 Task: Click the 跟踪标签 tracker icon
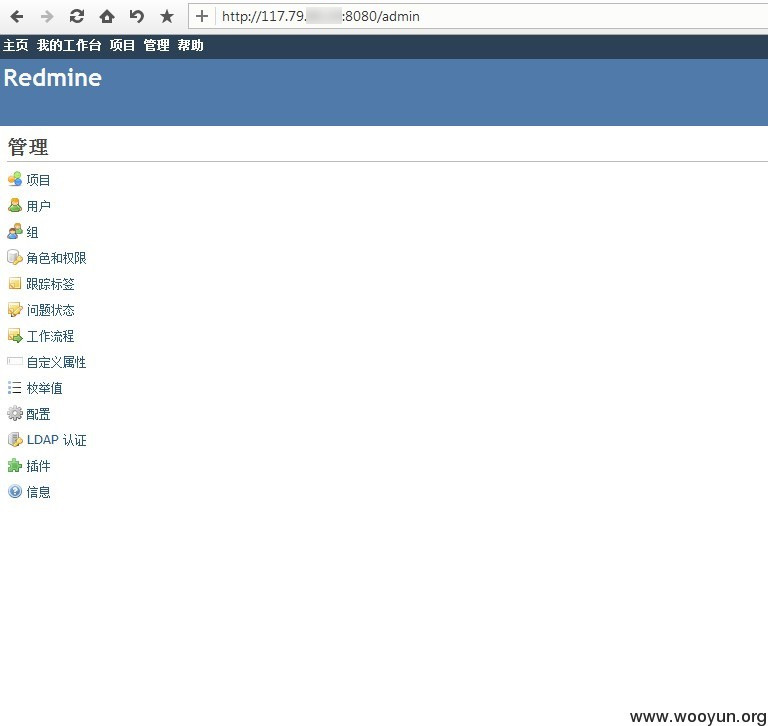[15, 283]
